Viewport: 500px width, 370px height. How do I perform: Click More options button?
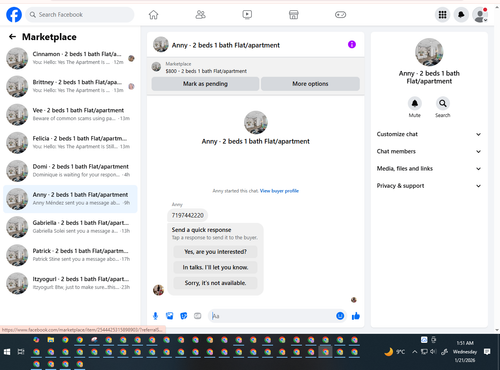pos(310,84)
